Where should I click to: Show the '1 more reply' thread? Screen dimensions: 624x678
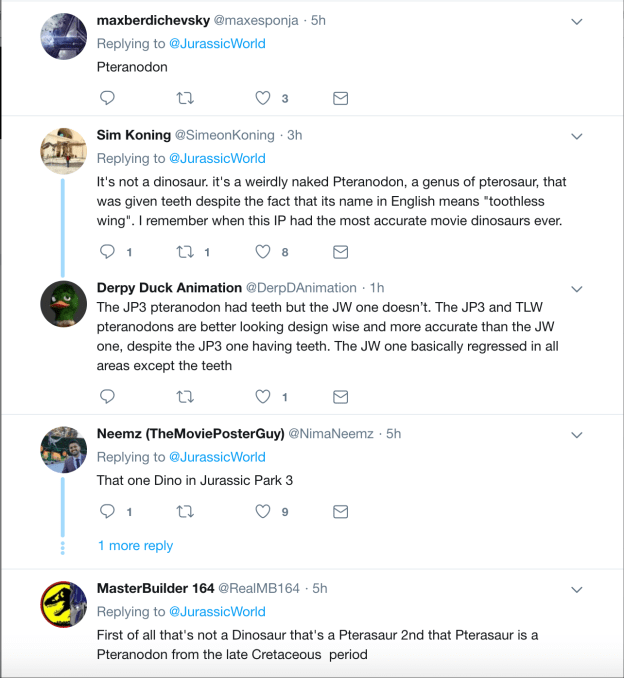(135, 546)
